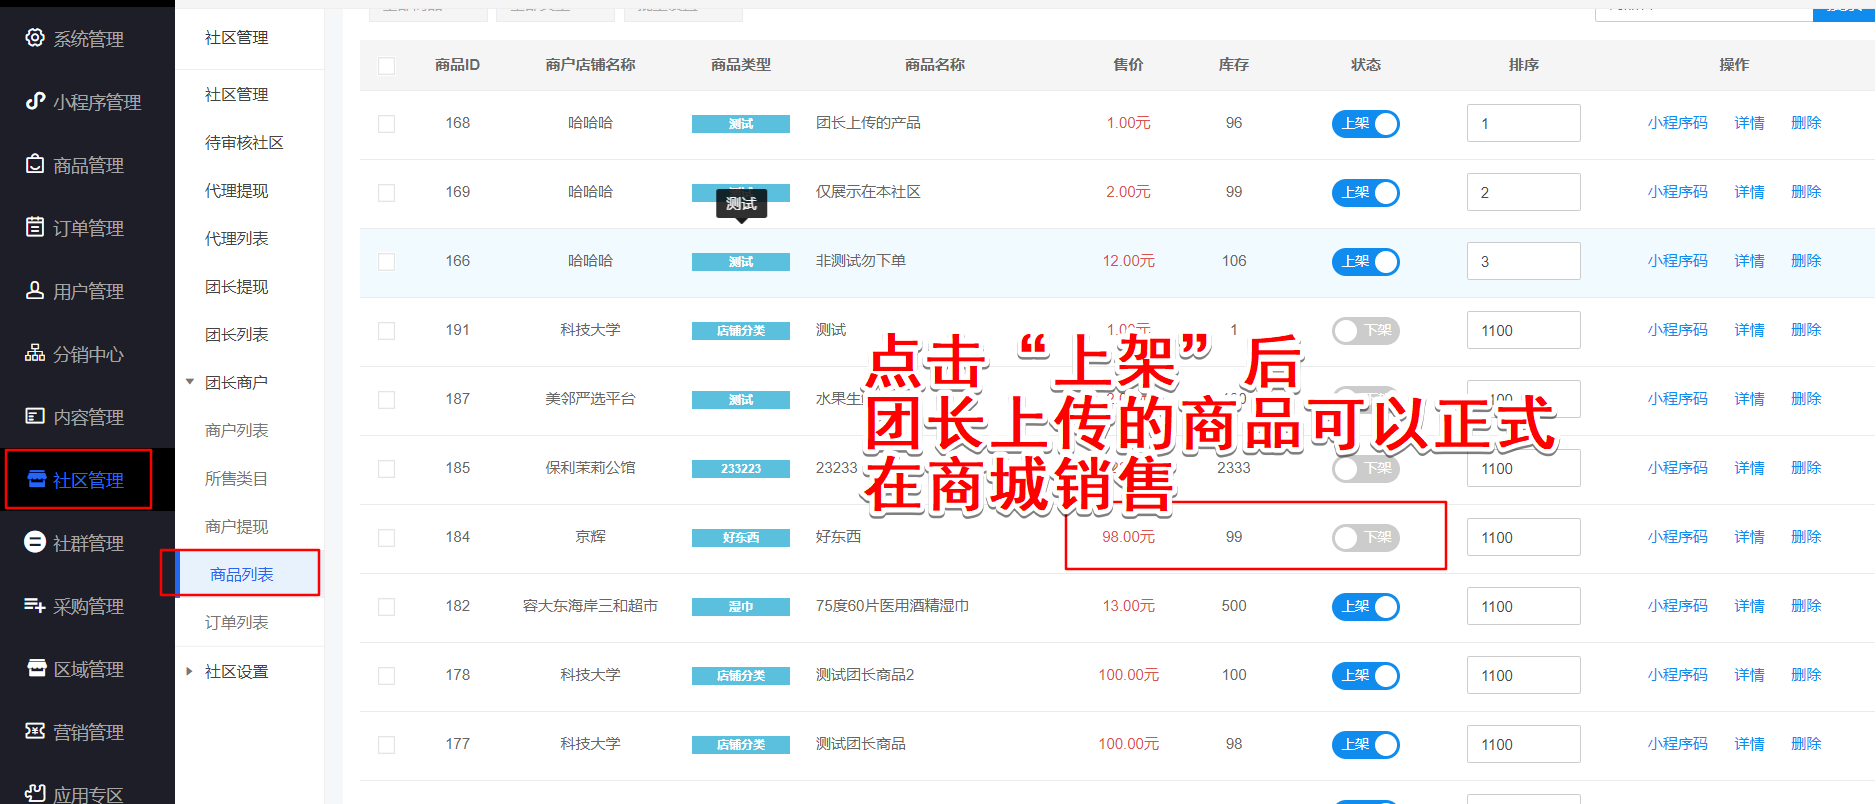Viewport: 1876px width, 804px height.
Task: Click the sort order field for product 182
Action: pyautogui.click(x=1523, y=606)
